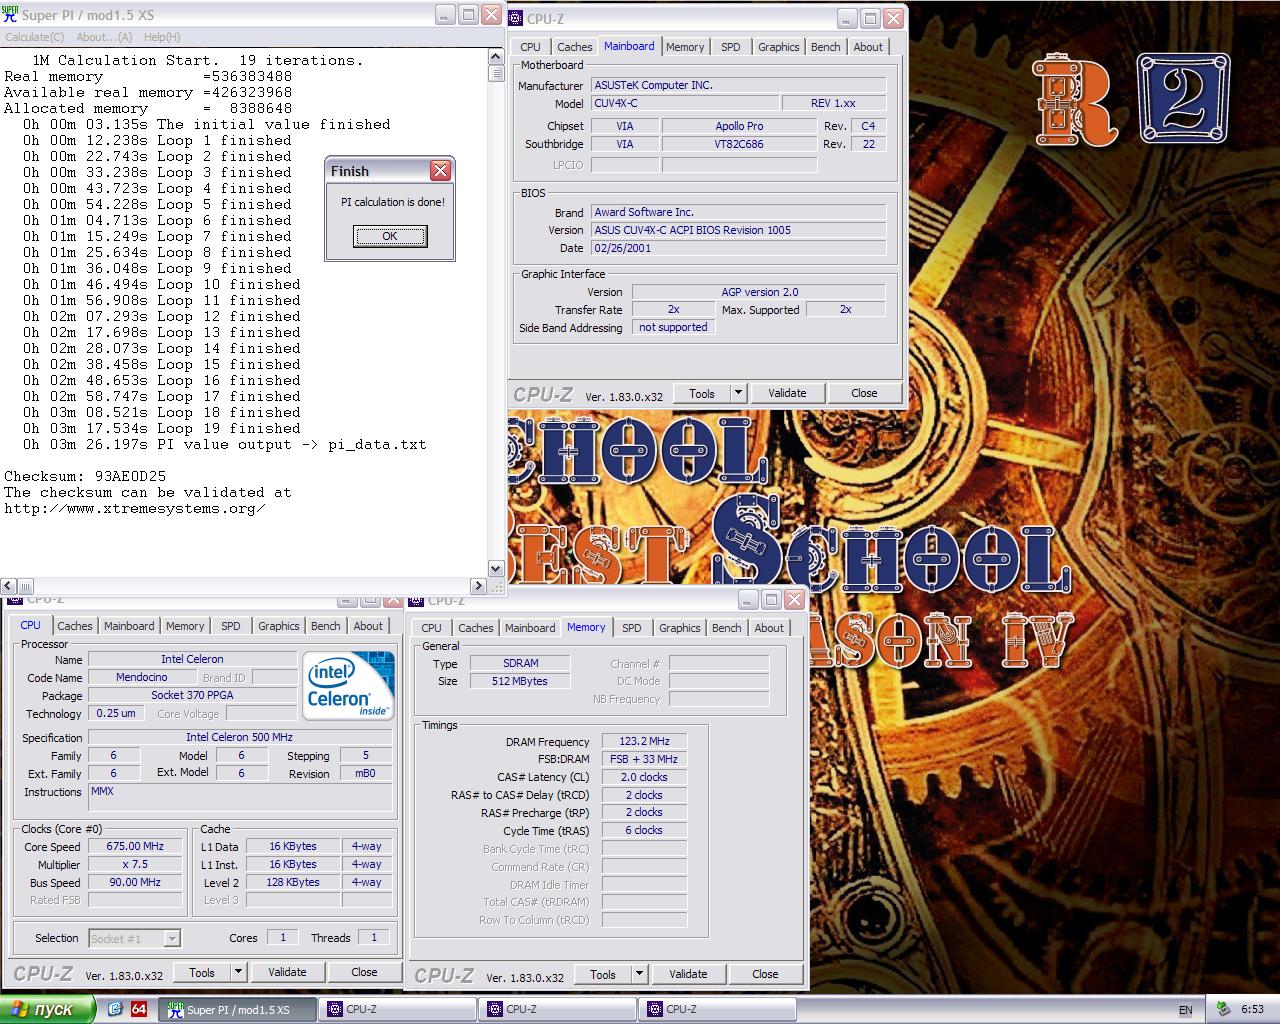The width and height of the screenshot is (1280, 1024).
Task: Click Close in the CPU-Z SDRAM timings window
Action: (x=765, y=975)
